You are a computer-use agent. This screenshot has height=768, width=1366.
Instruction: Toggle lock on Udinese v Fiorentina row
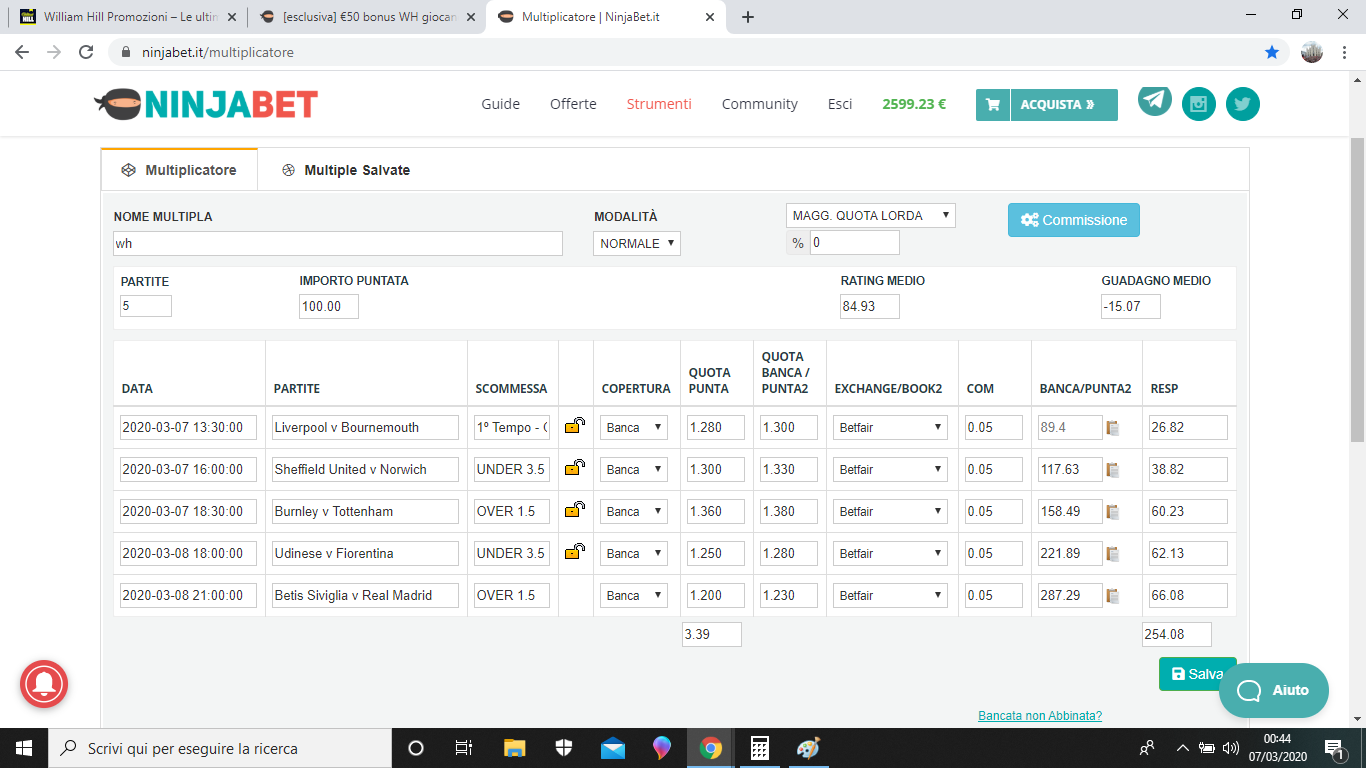[x=575, y=552]
